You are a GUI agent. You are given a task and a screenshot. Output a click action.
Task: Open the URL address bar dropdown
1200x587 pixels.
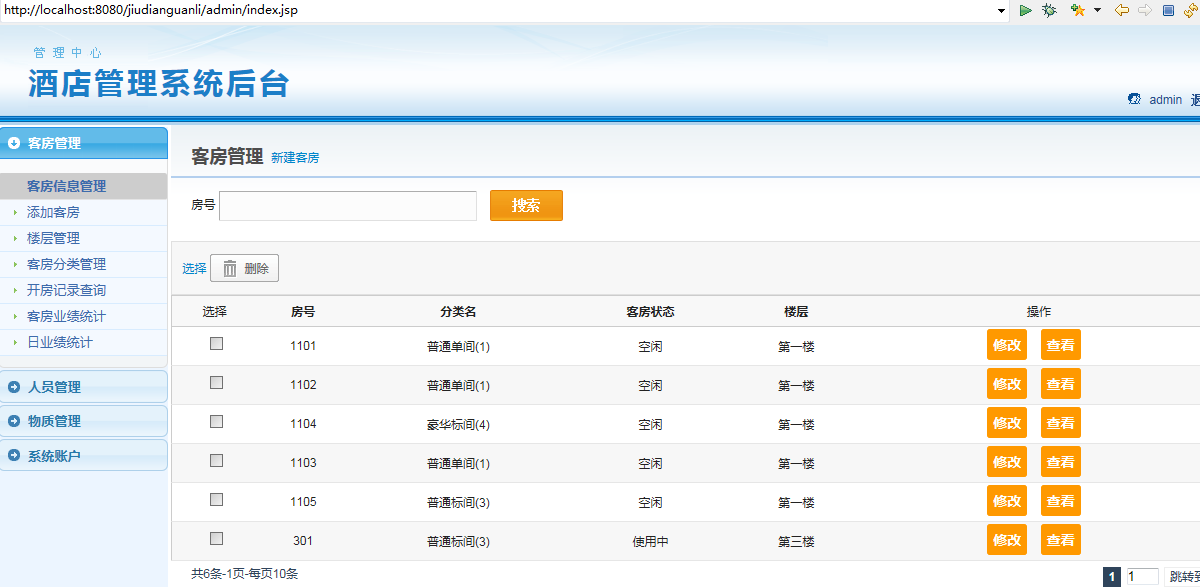(x=1001, y=10)
